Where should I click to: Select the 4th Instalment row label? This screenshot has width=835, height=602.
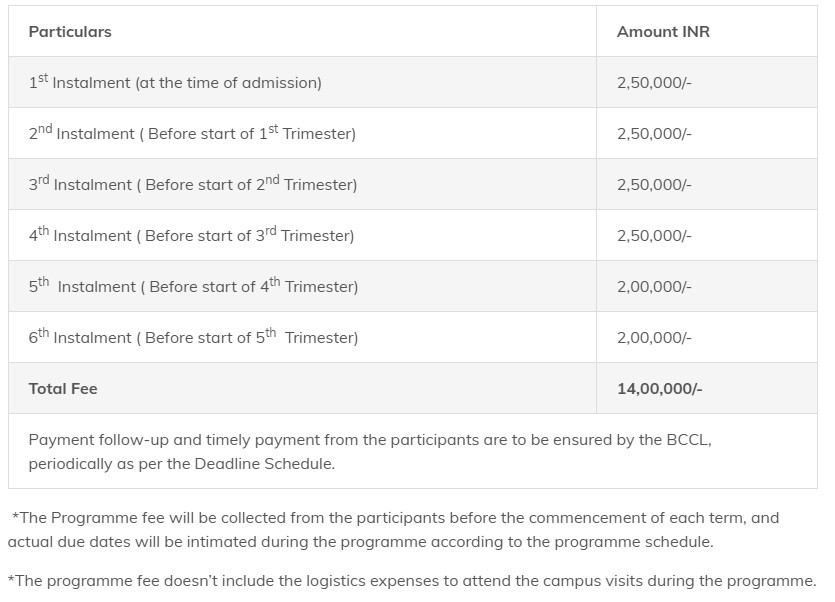pos(191,236)
